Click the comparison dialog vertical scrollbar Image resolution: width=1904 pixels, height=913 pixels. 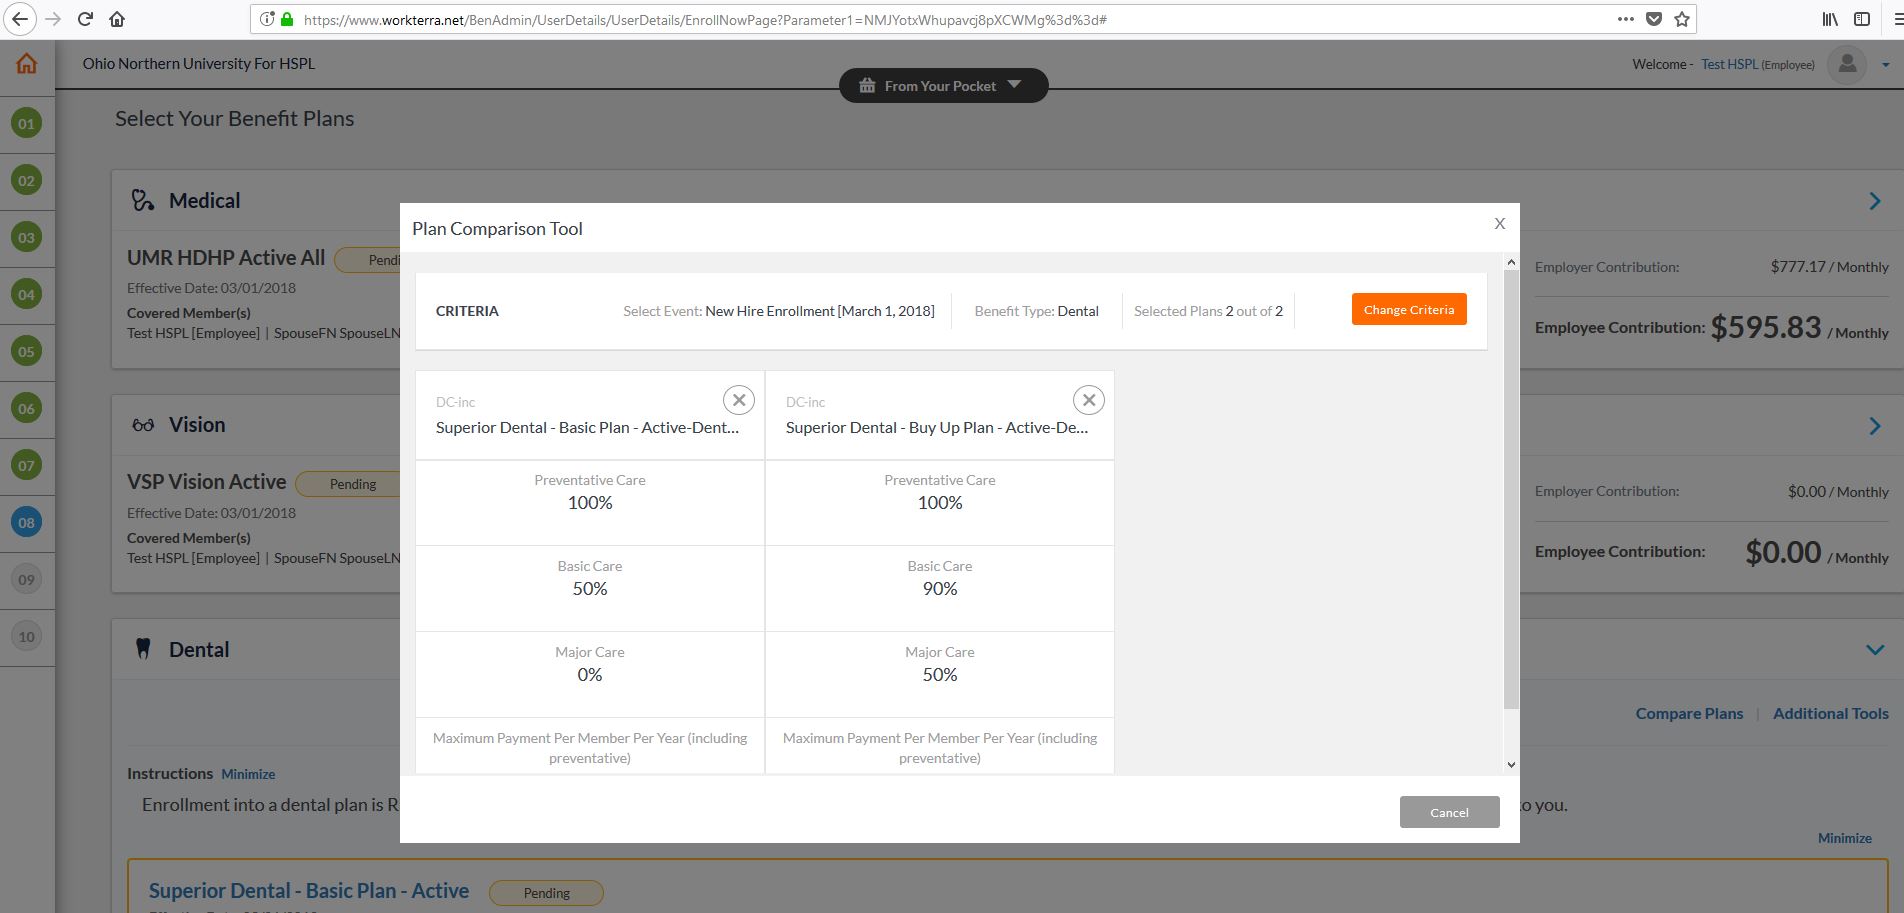[1511, 490]
